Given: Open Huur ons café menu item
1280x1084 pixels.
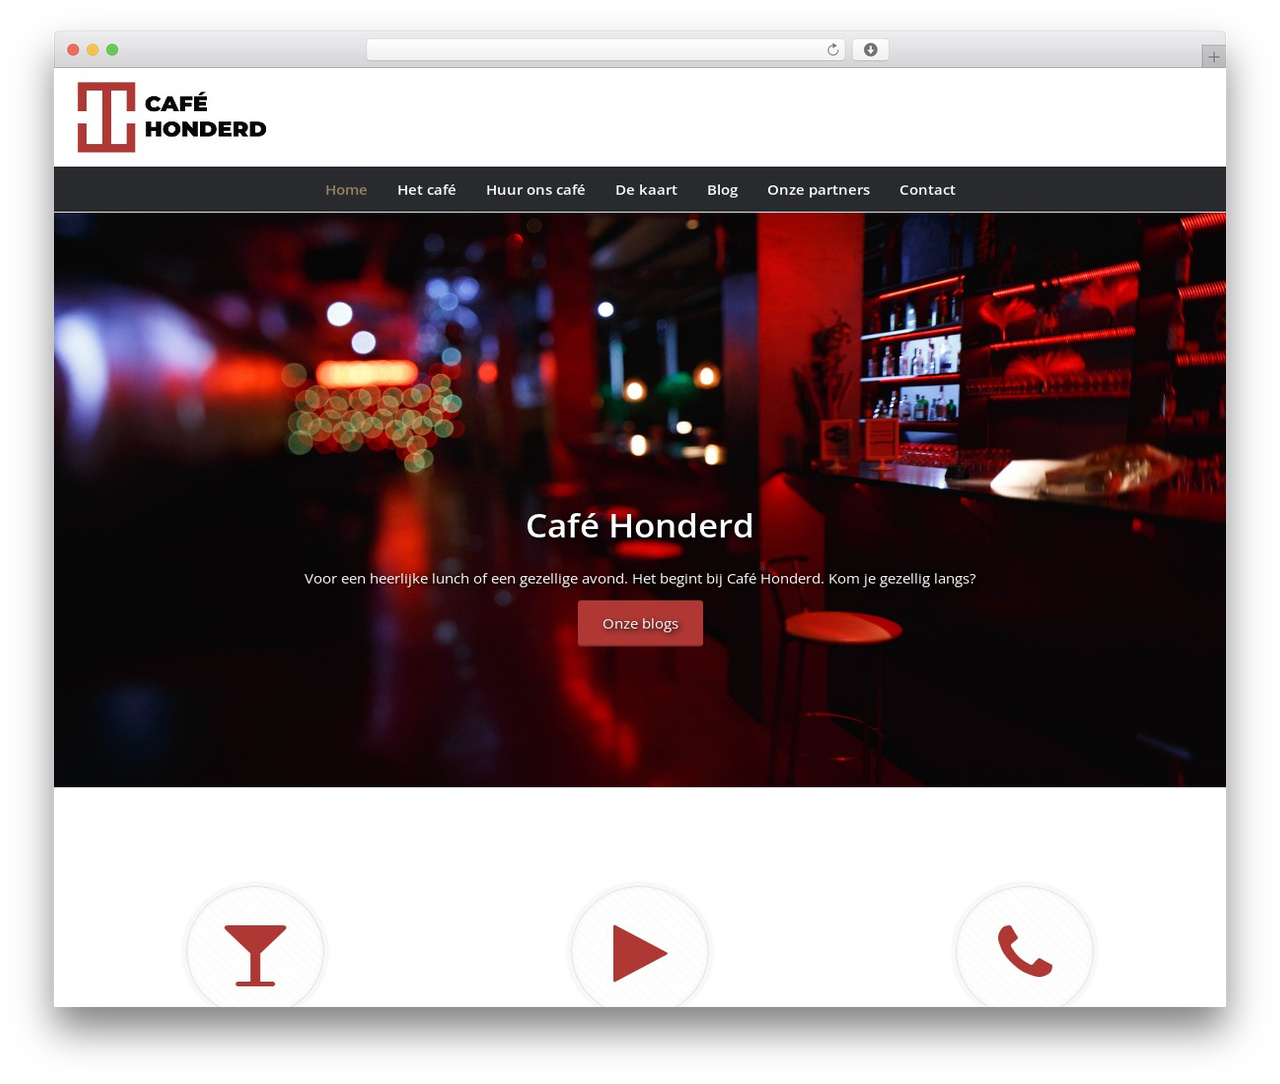Looking at the screenshot, I should tap(535, 190).
